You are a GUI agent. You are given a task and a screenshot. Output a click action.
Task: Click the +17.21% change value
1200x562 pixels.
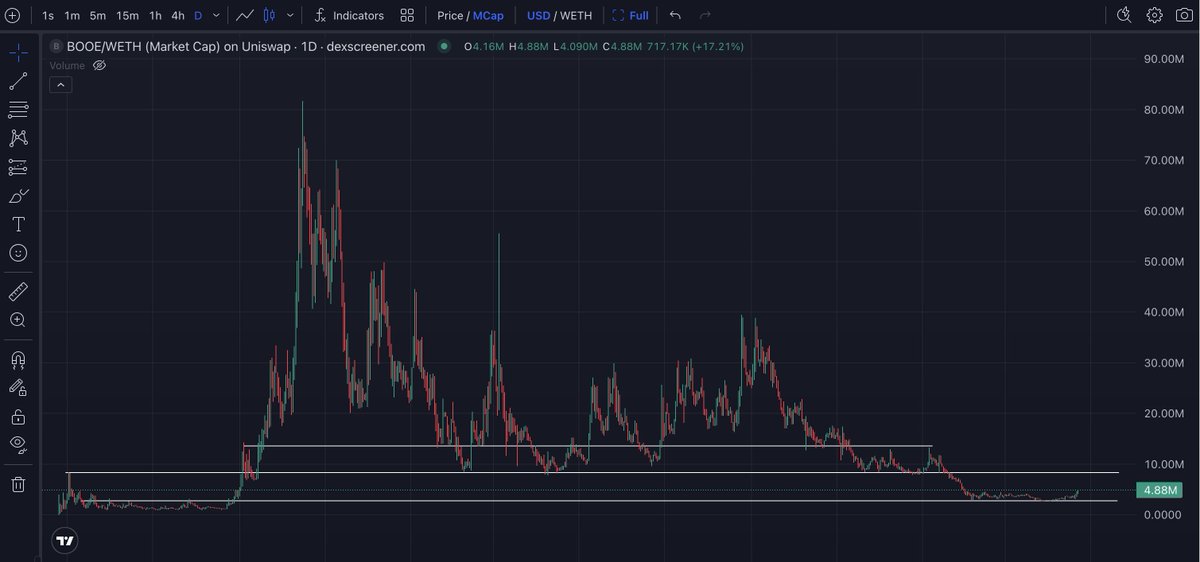[717, 46]
